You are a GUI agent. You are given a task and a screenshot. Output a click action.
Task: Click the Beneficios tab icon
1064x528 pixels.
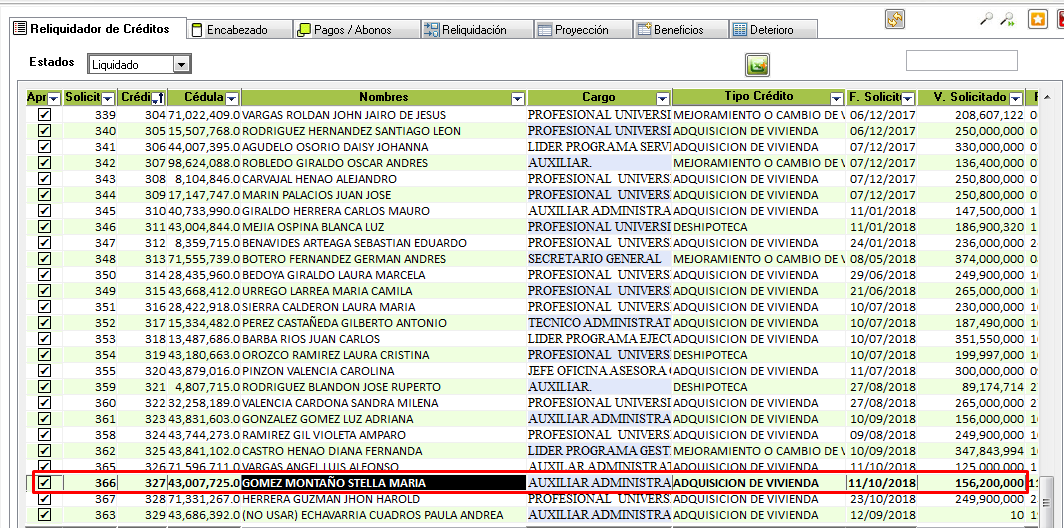pyautogui.click(x=644, y=29)
